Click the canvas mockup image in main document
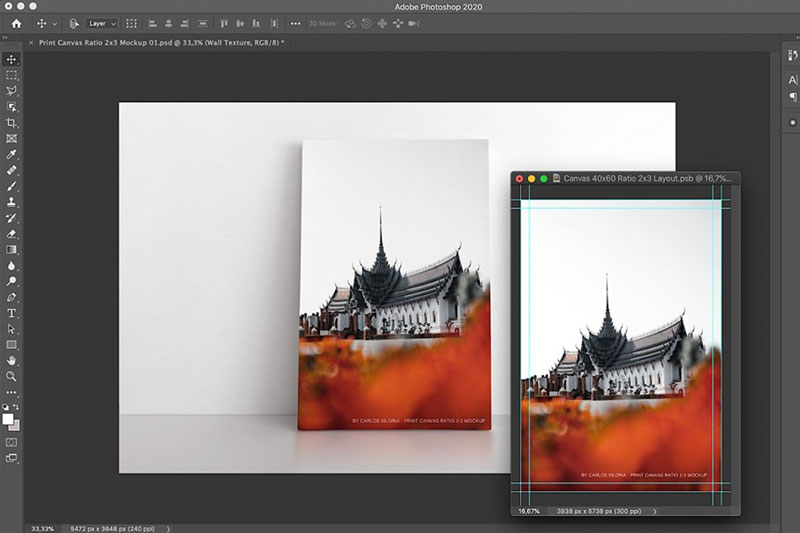The image size is (800, 533). (394, 285)
